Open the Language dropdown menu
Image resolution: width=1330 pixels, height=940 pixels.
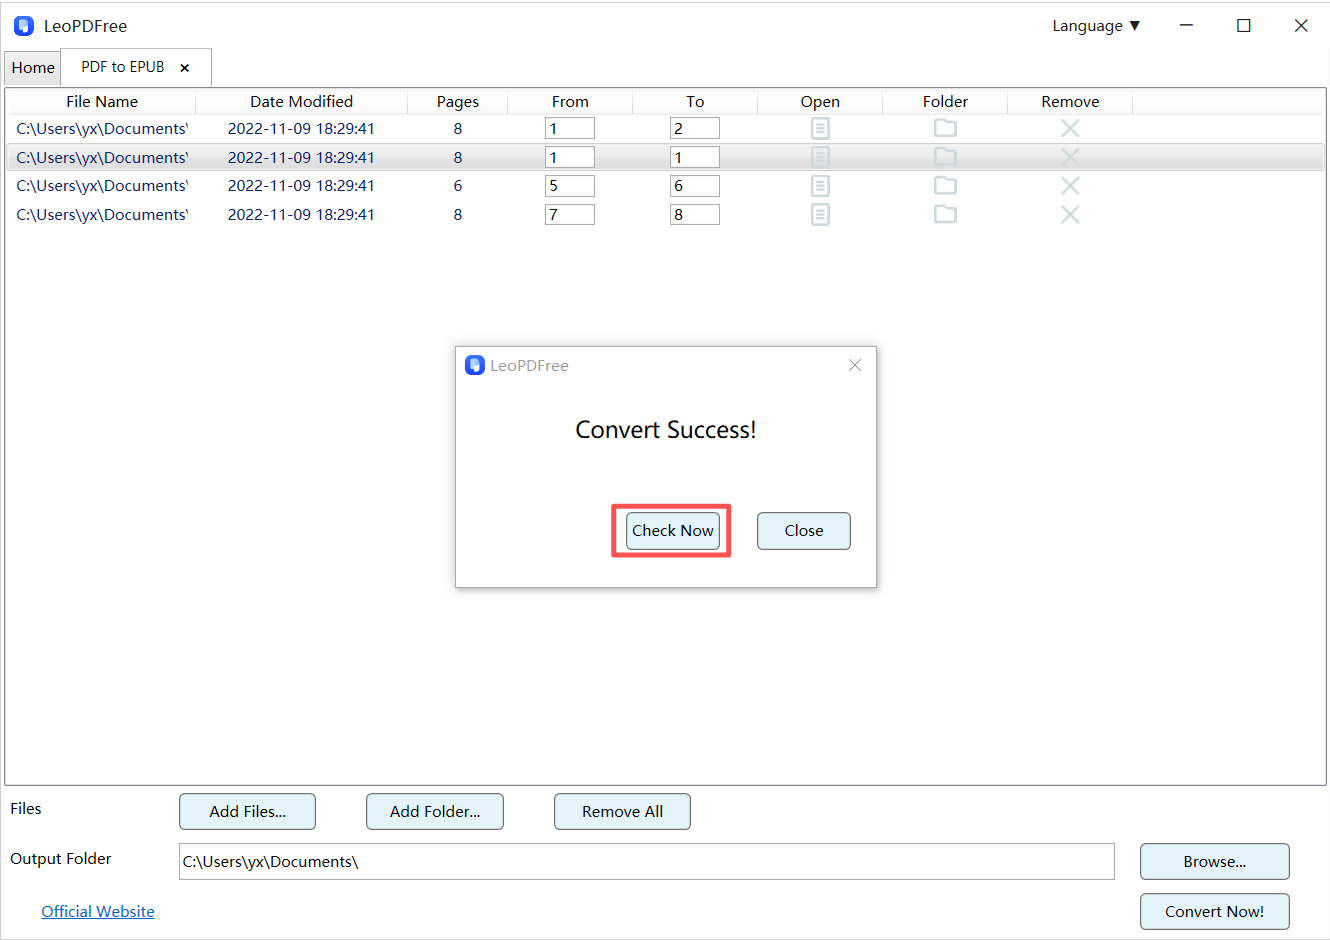pos(1096,26)
